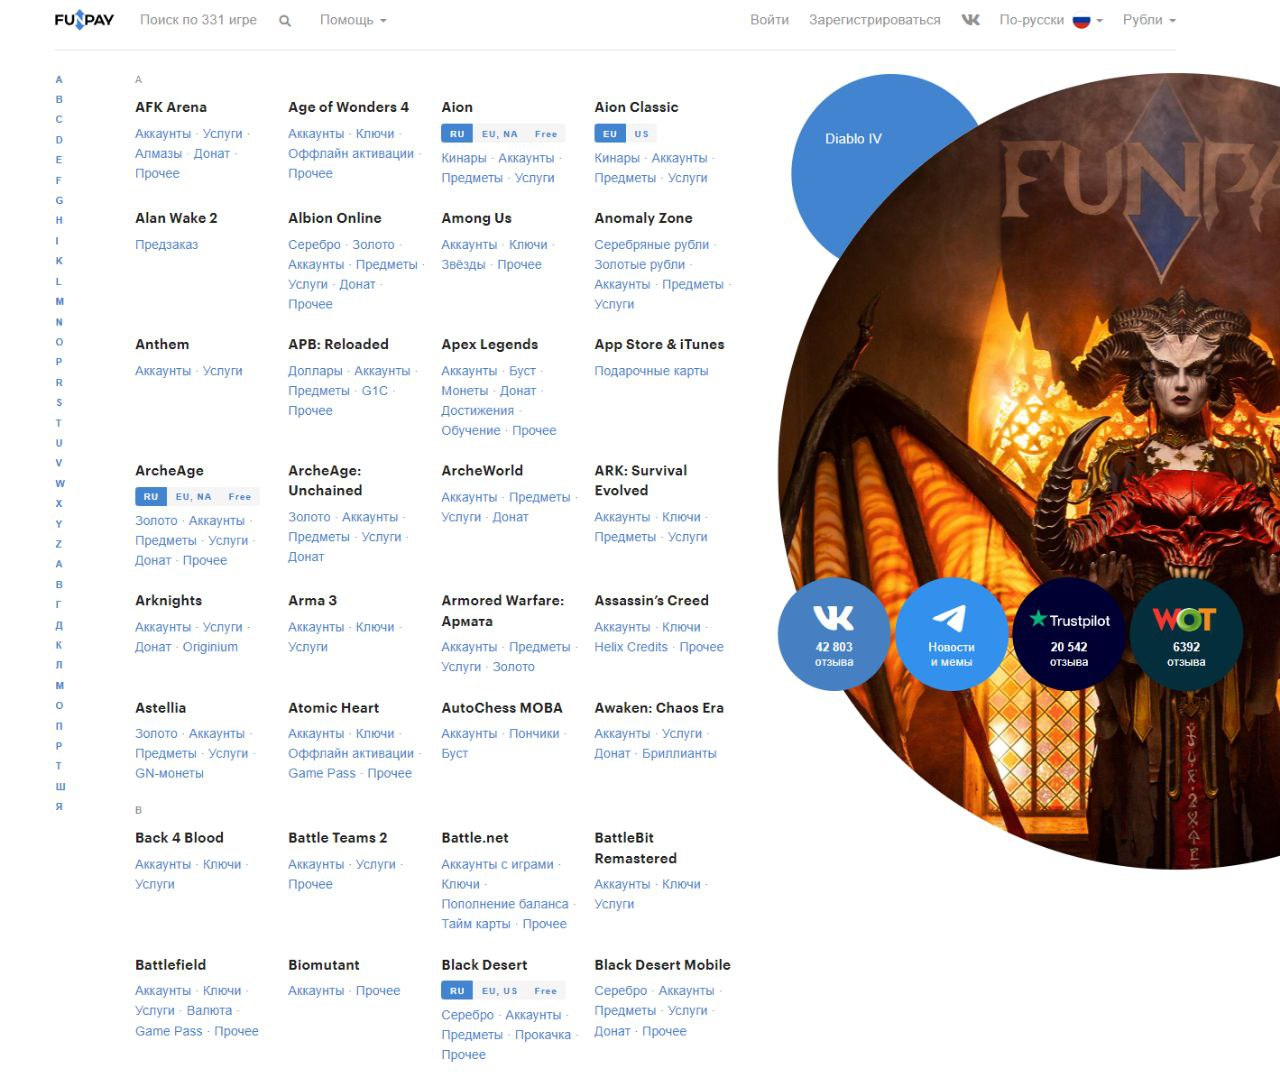
Task: Open the Biomutant game title
Action: [x=324, y=965]
